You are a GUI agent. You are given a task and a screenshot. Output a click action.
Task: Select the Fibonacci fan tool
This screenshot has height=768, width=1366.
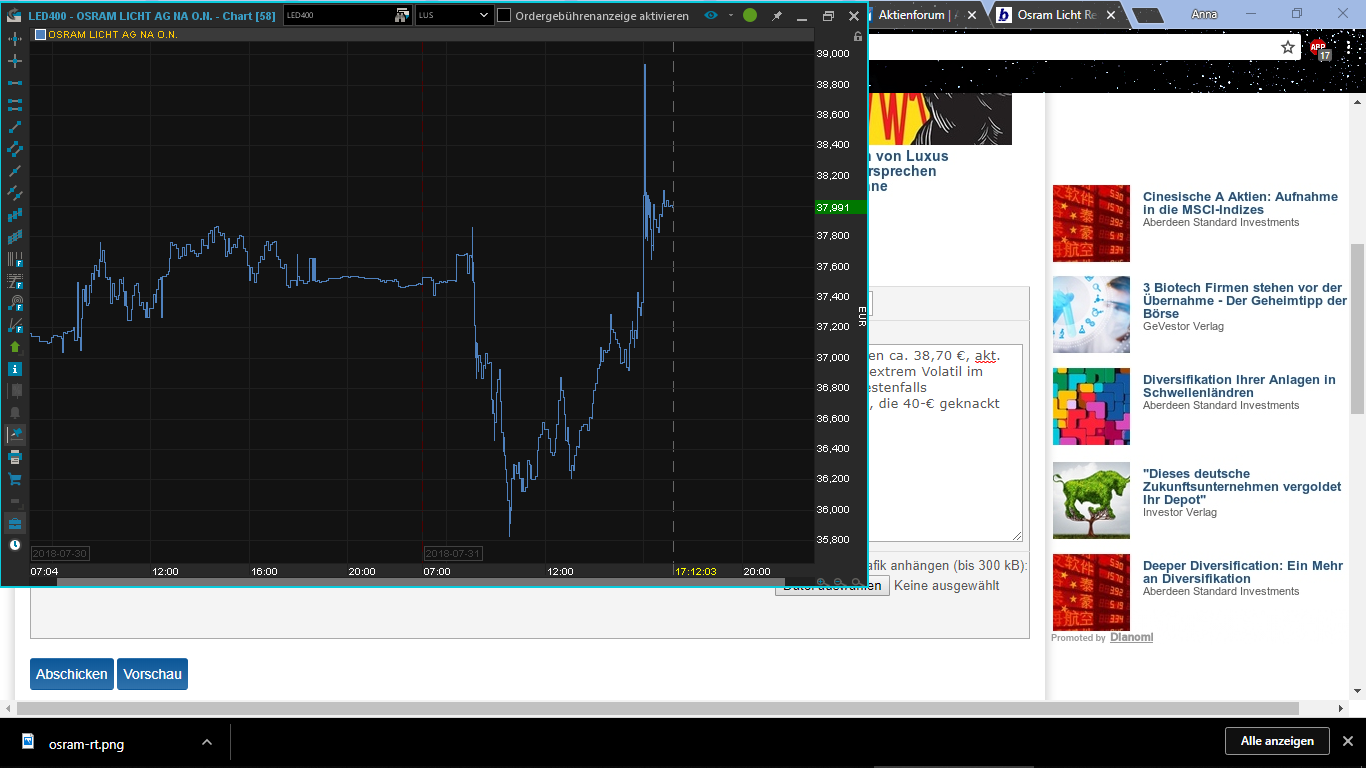(x=15, y=325)
